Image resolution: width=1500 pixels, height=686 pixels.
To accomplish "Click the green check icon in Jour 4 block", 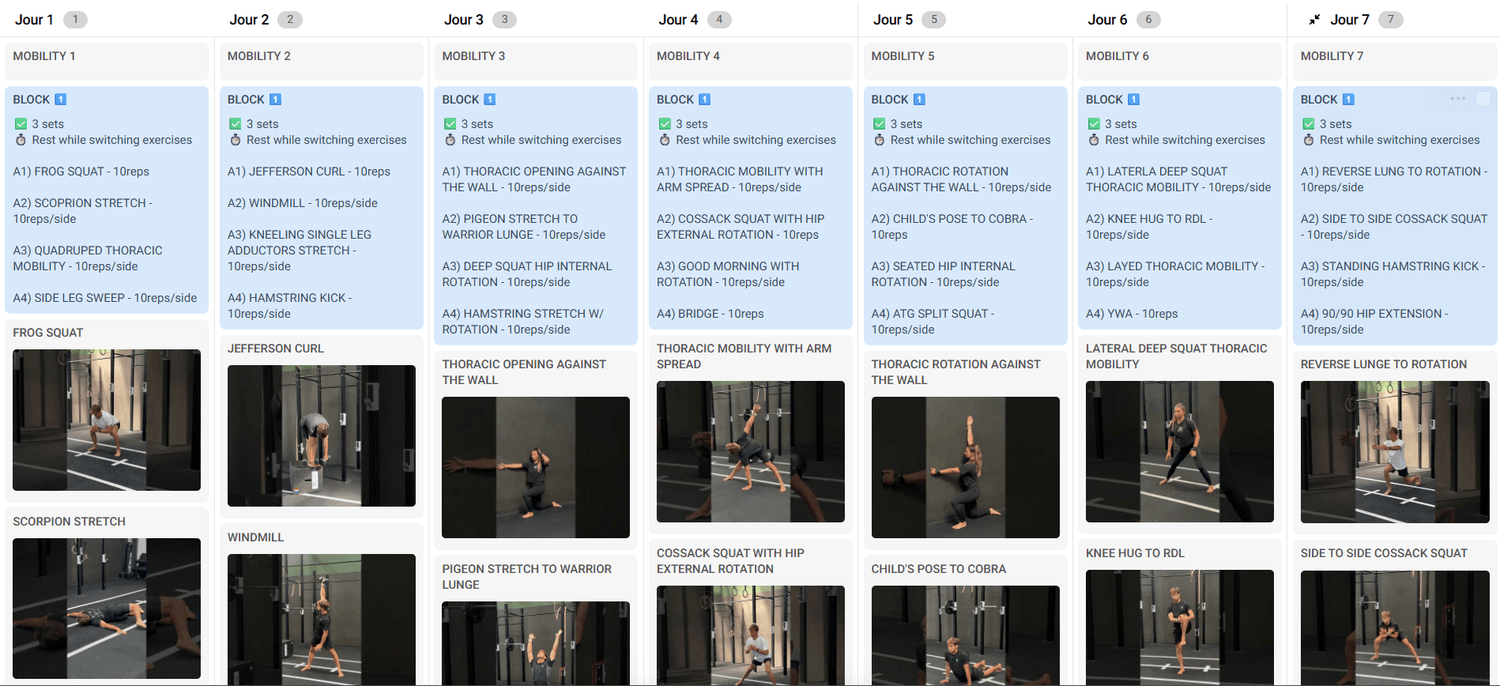I will [664, 124].
